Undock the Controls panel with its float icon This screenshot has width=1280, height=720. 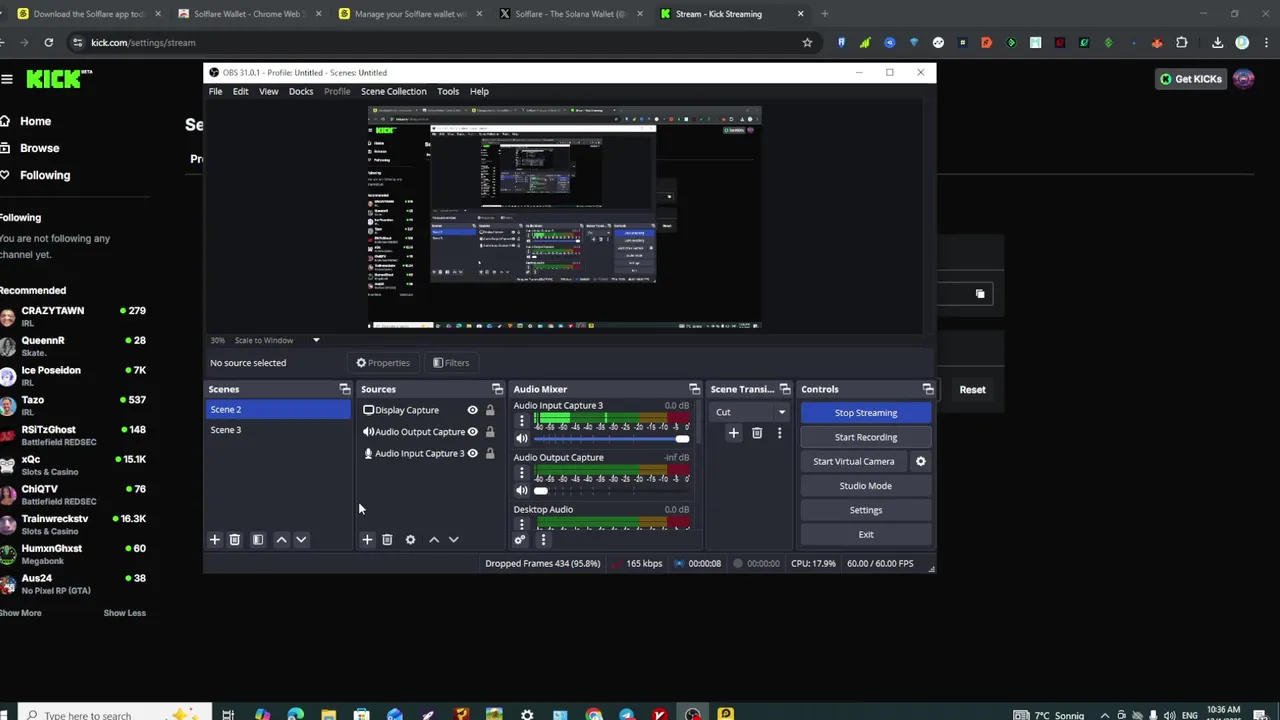click(928, 389)
